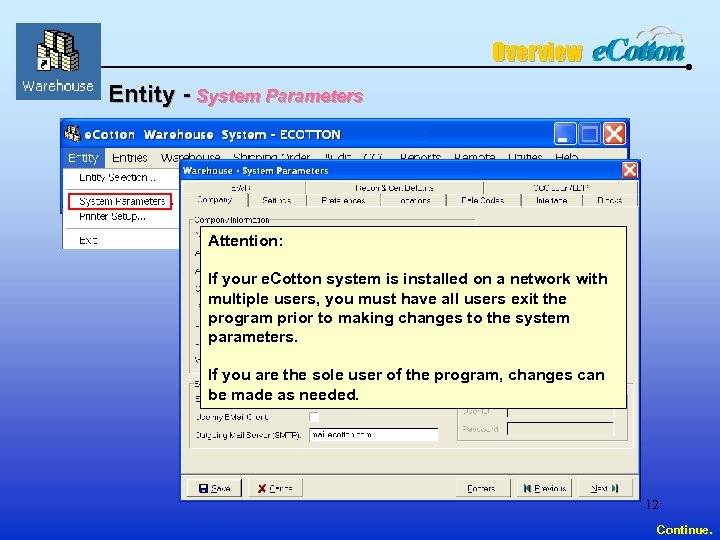
Task: Switch to the Settings tab
Action: point(276,201)
